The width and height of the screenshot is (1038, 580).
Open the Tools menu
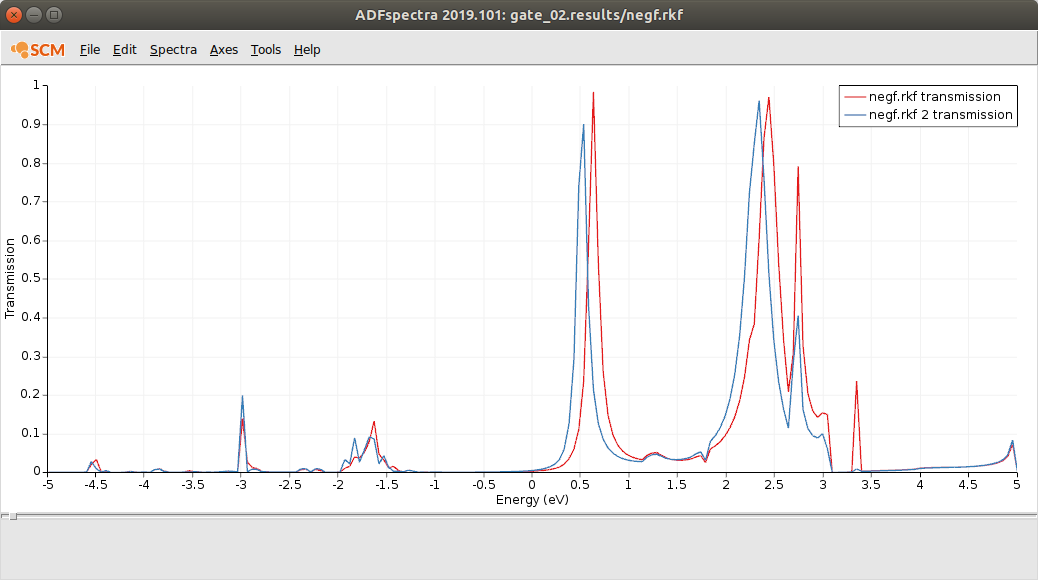265,50
